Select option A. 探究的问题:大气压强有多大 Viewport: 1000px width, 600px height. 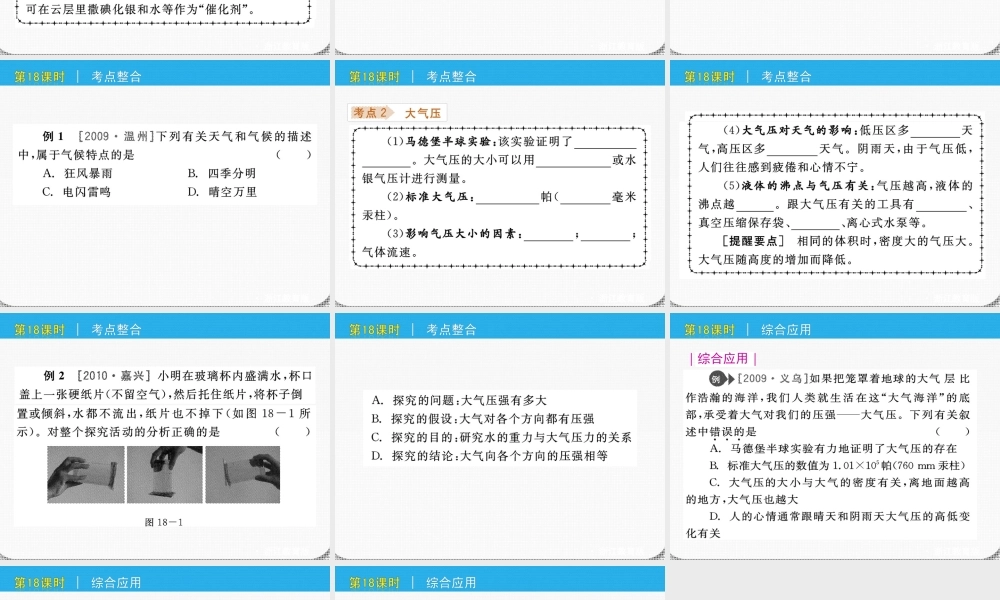(x=459, y=400)
